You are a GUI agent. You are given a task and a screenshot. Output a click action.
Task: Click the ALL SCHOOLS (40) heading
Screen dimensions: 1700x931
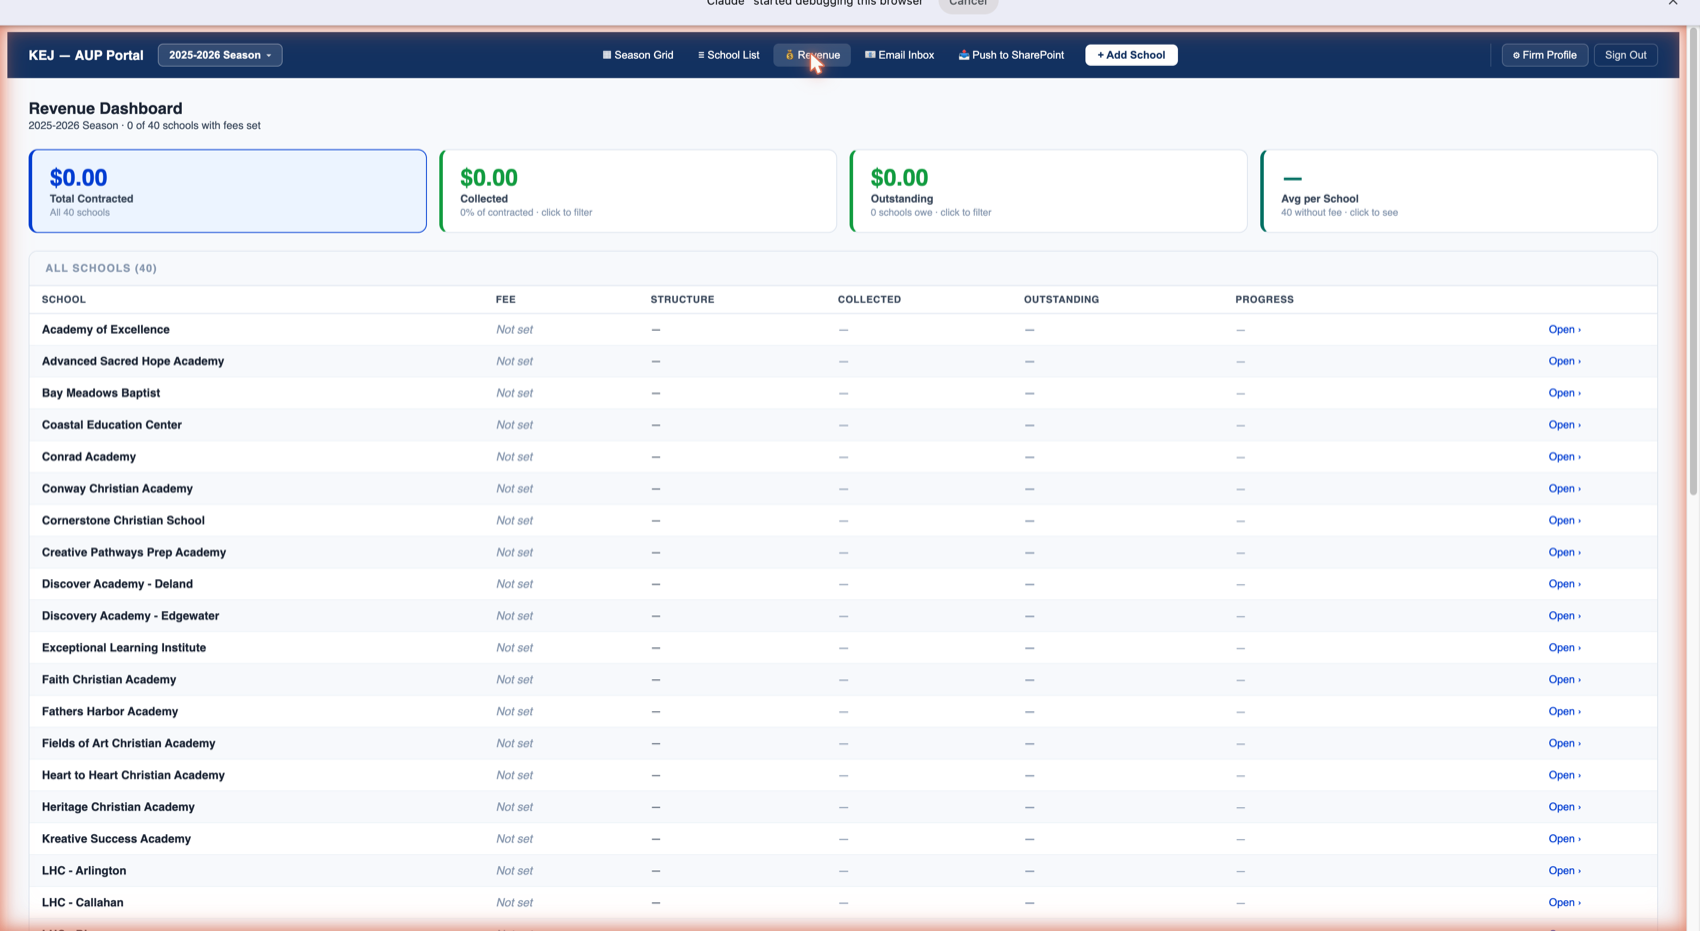point(101,268)
